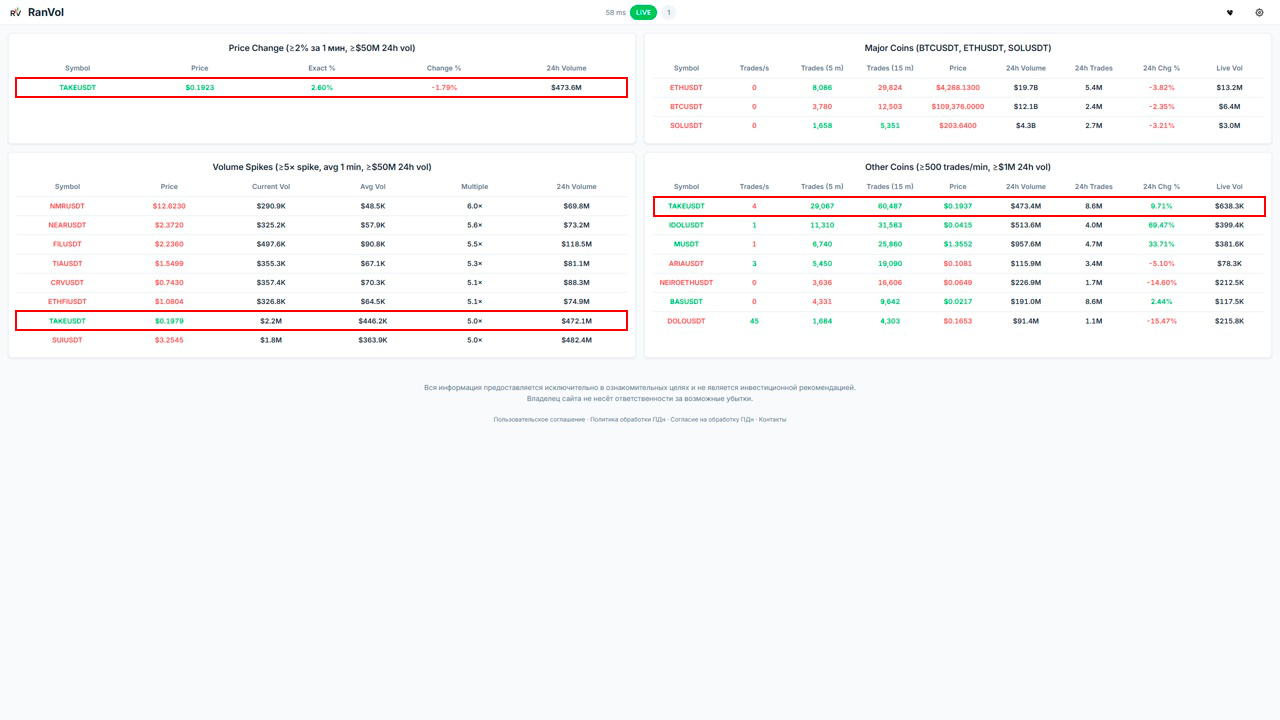Select ETHUSDT symbol in Major Coins
Image resolution: width=1280 pixels, height=720 pixels.
pos(686,88)
